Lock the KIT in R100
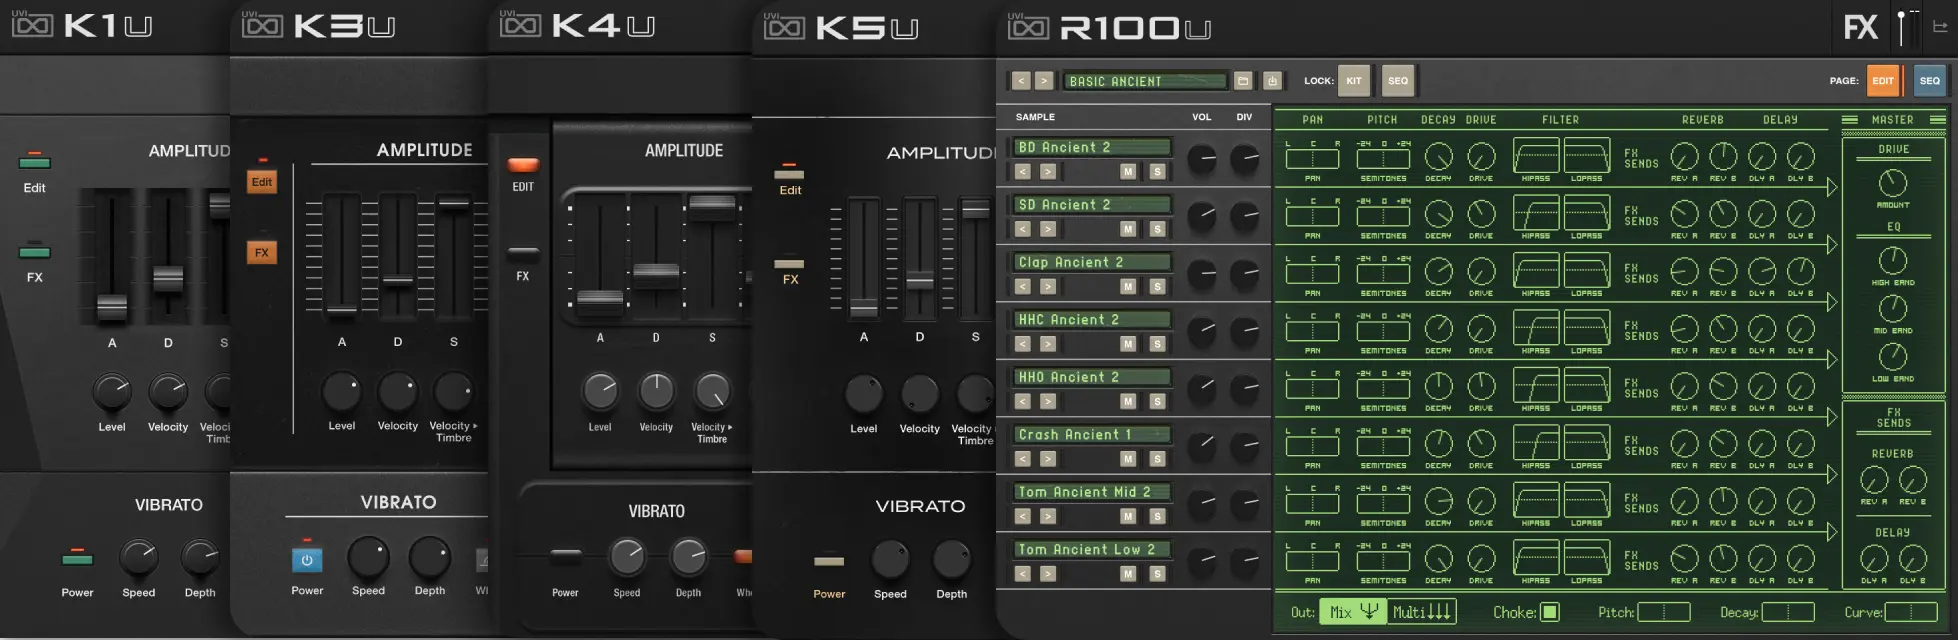The width and height of the screenshot is (1958, 640). (x=1354, y=81)
